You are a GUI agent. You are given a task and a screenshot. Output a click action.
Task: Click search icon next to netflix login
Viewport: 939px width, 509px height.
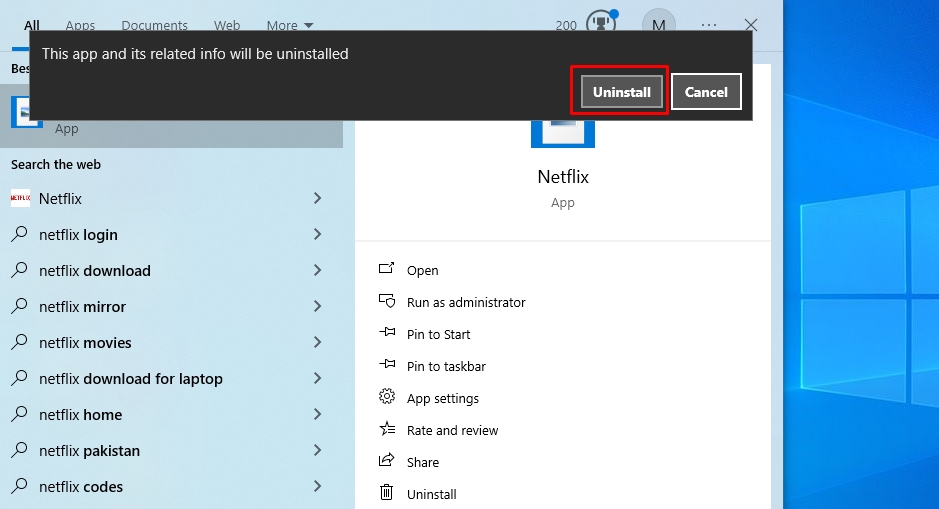[x=19, y=234]
